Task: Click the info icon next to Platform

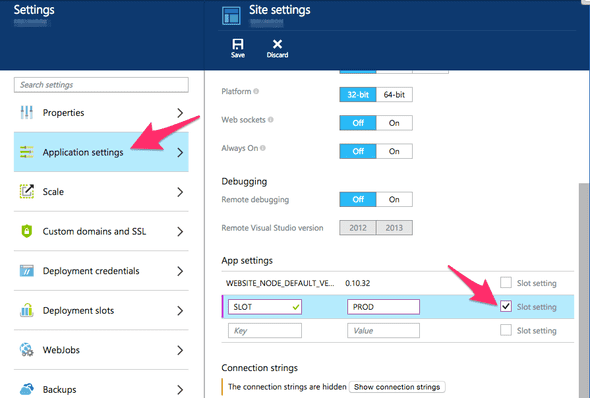Action: pyautogui.click(x=256, y=91)
